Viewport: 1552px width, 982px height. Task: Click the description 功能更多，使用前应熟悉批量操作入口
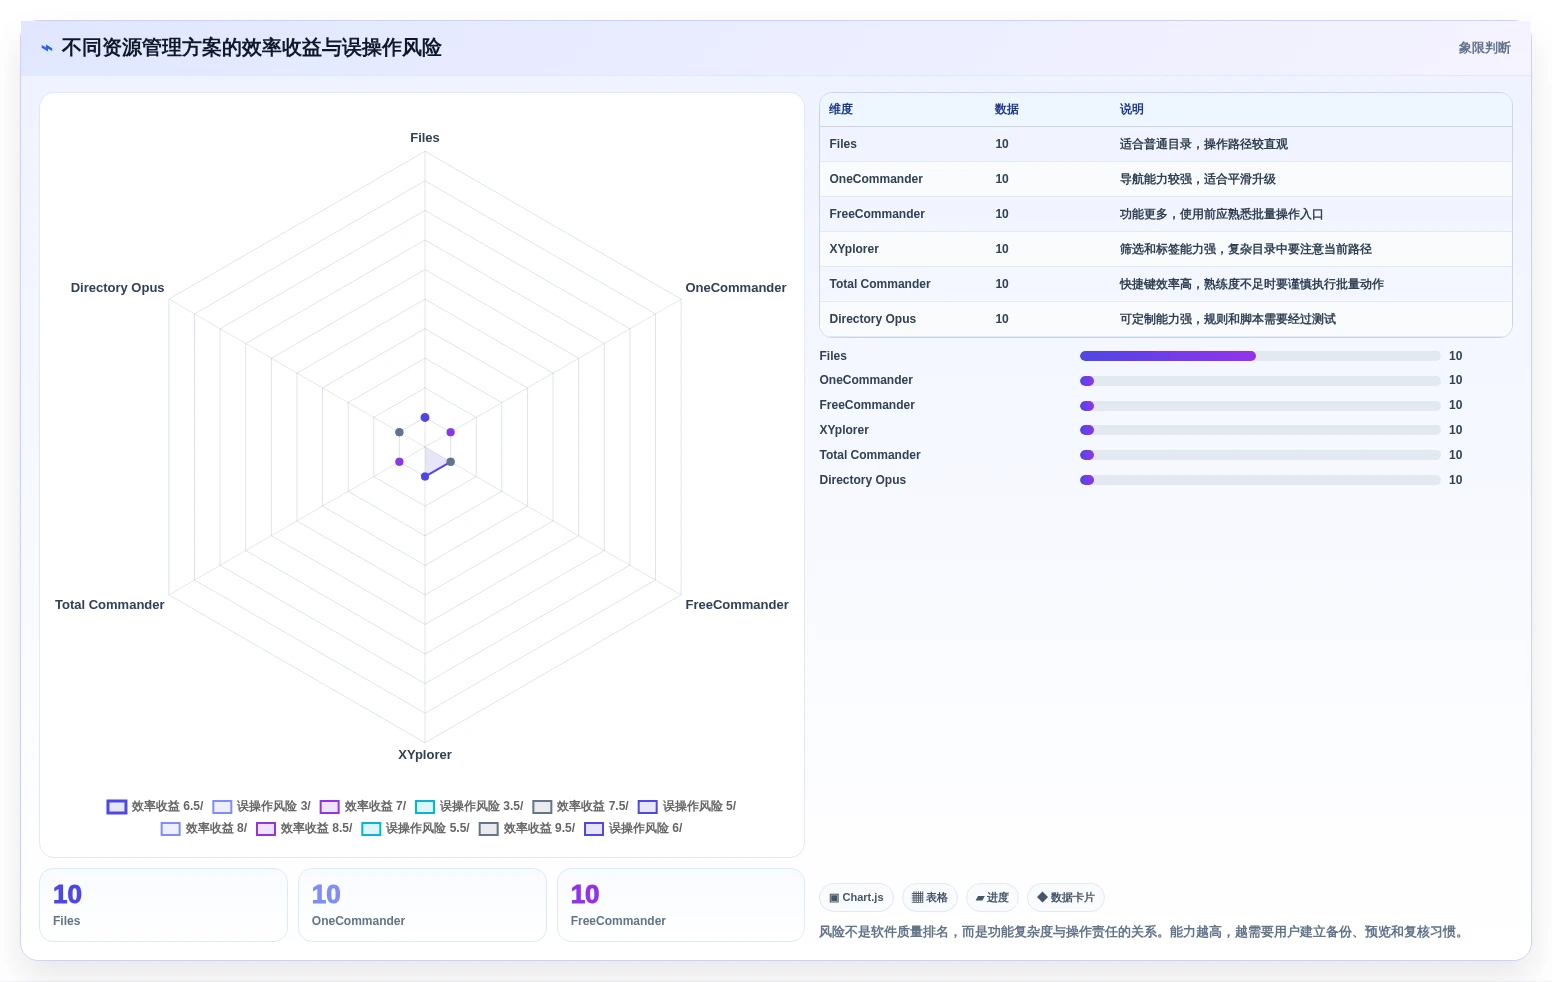1222,214
